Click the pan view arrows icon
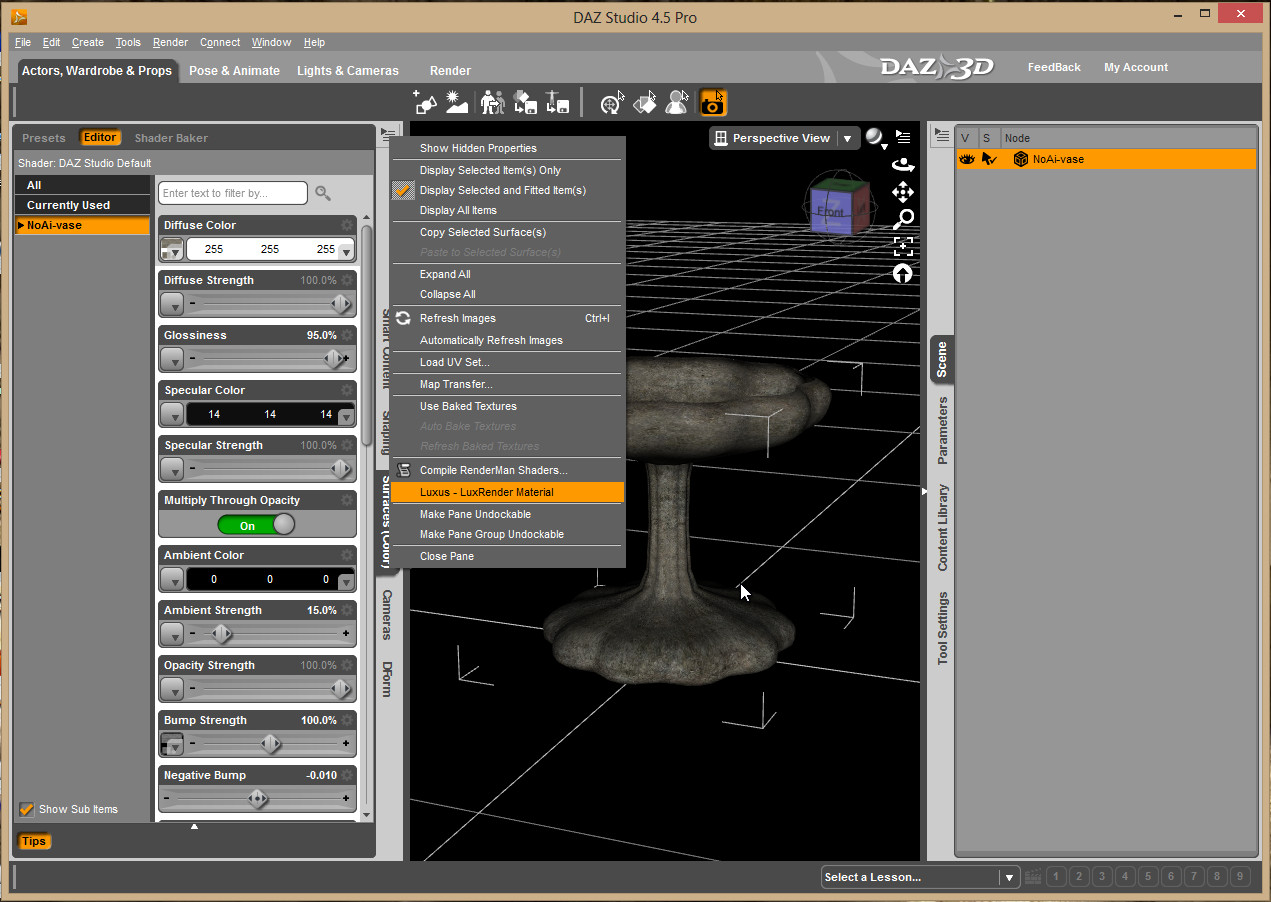 pyautogui.click(x=902, y=192)
